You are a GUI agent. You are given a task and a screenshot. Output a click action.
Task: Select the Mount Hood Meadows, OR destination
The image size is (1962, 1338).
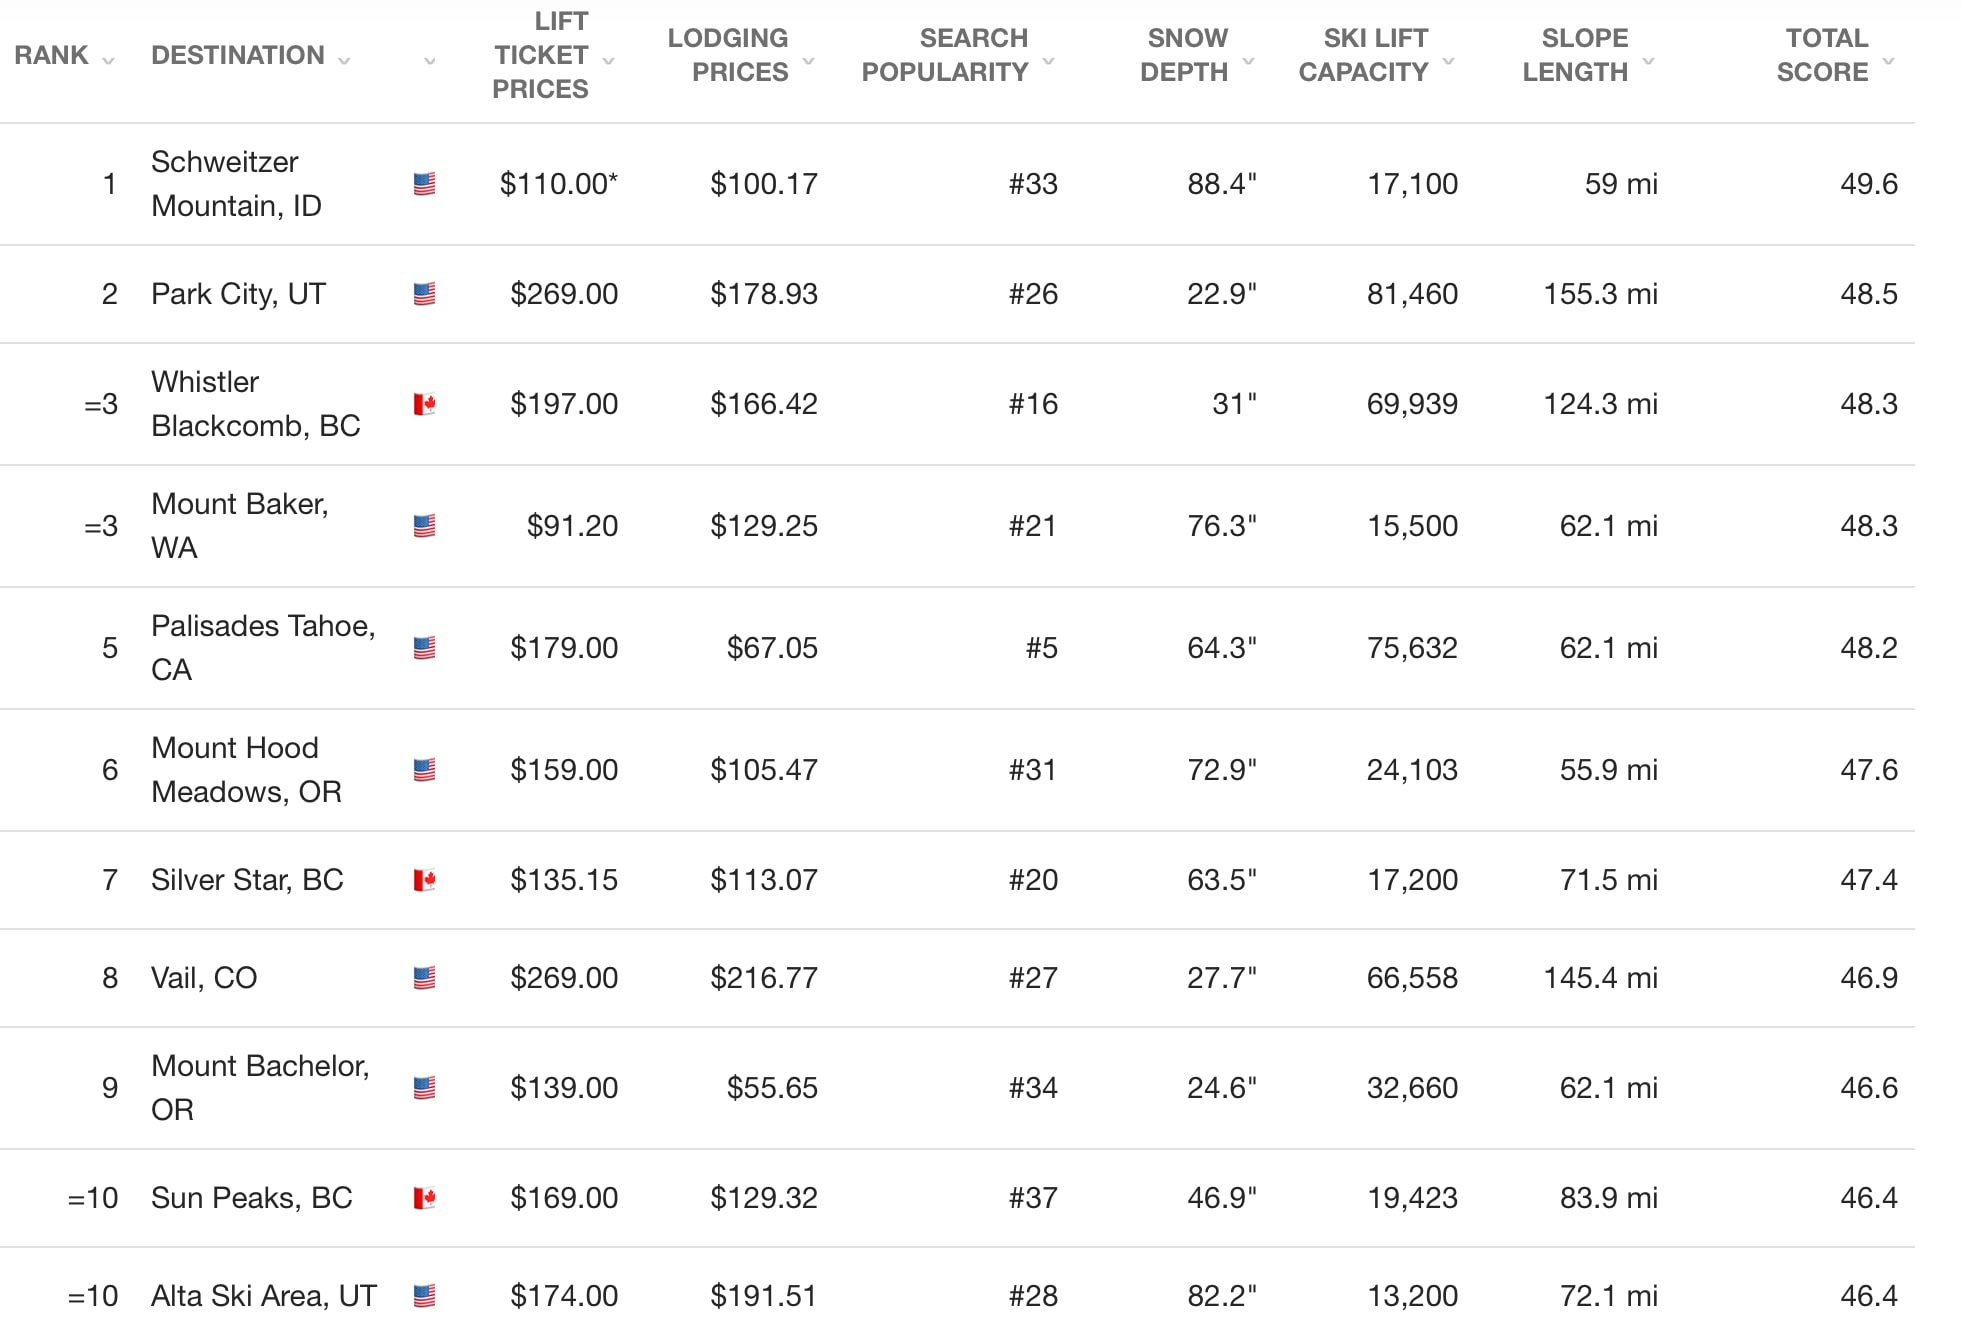click(247, 770)
